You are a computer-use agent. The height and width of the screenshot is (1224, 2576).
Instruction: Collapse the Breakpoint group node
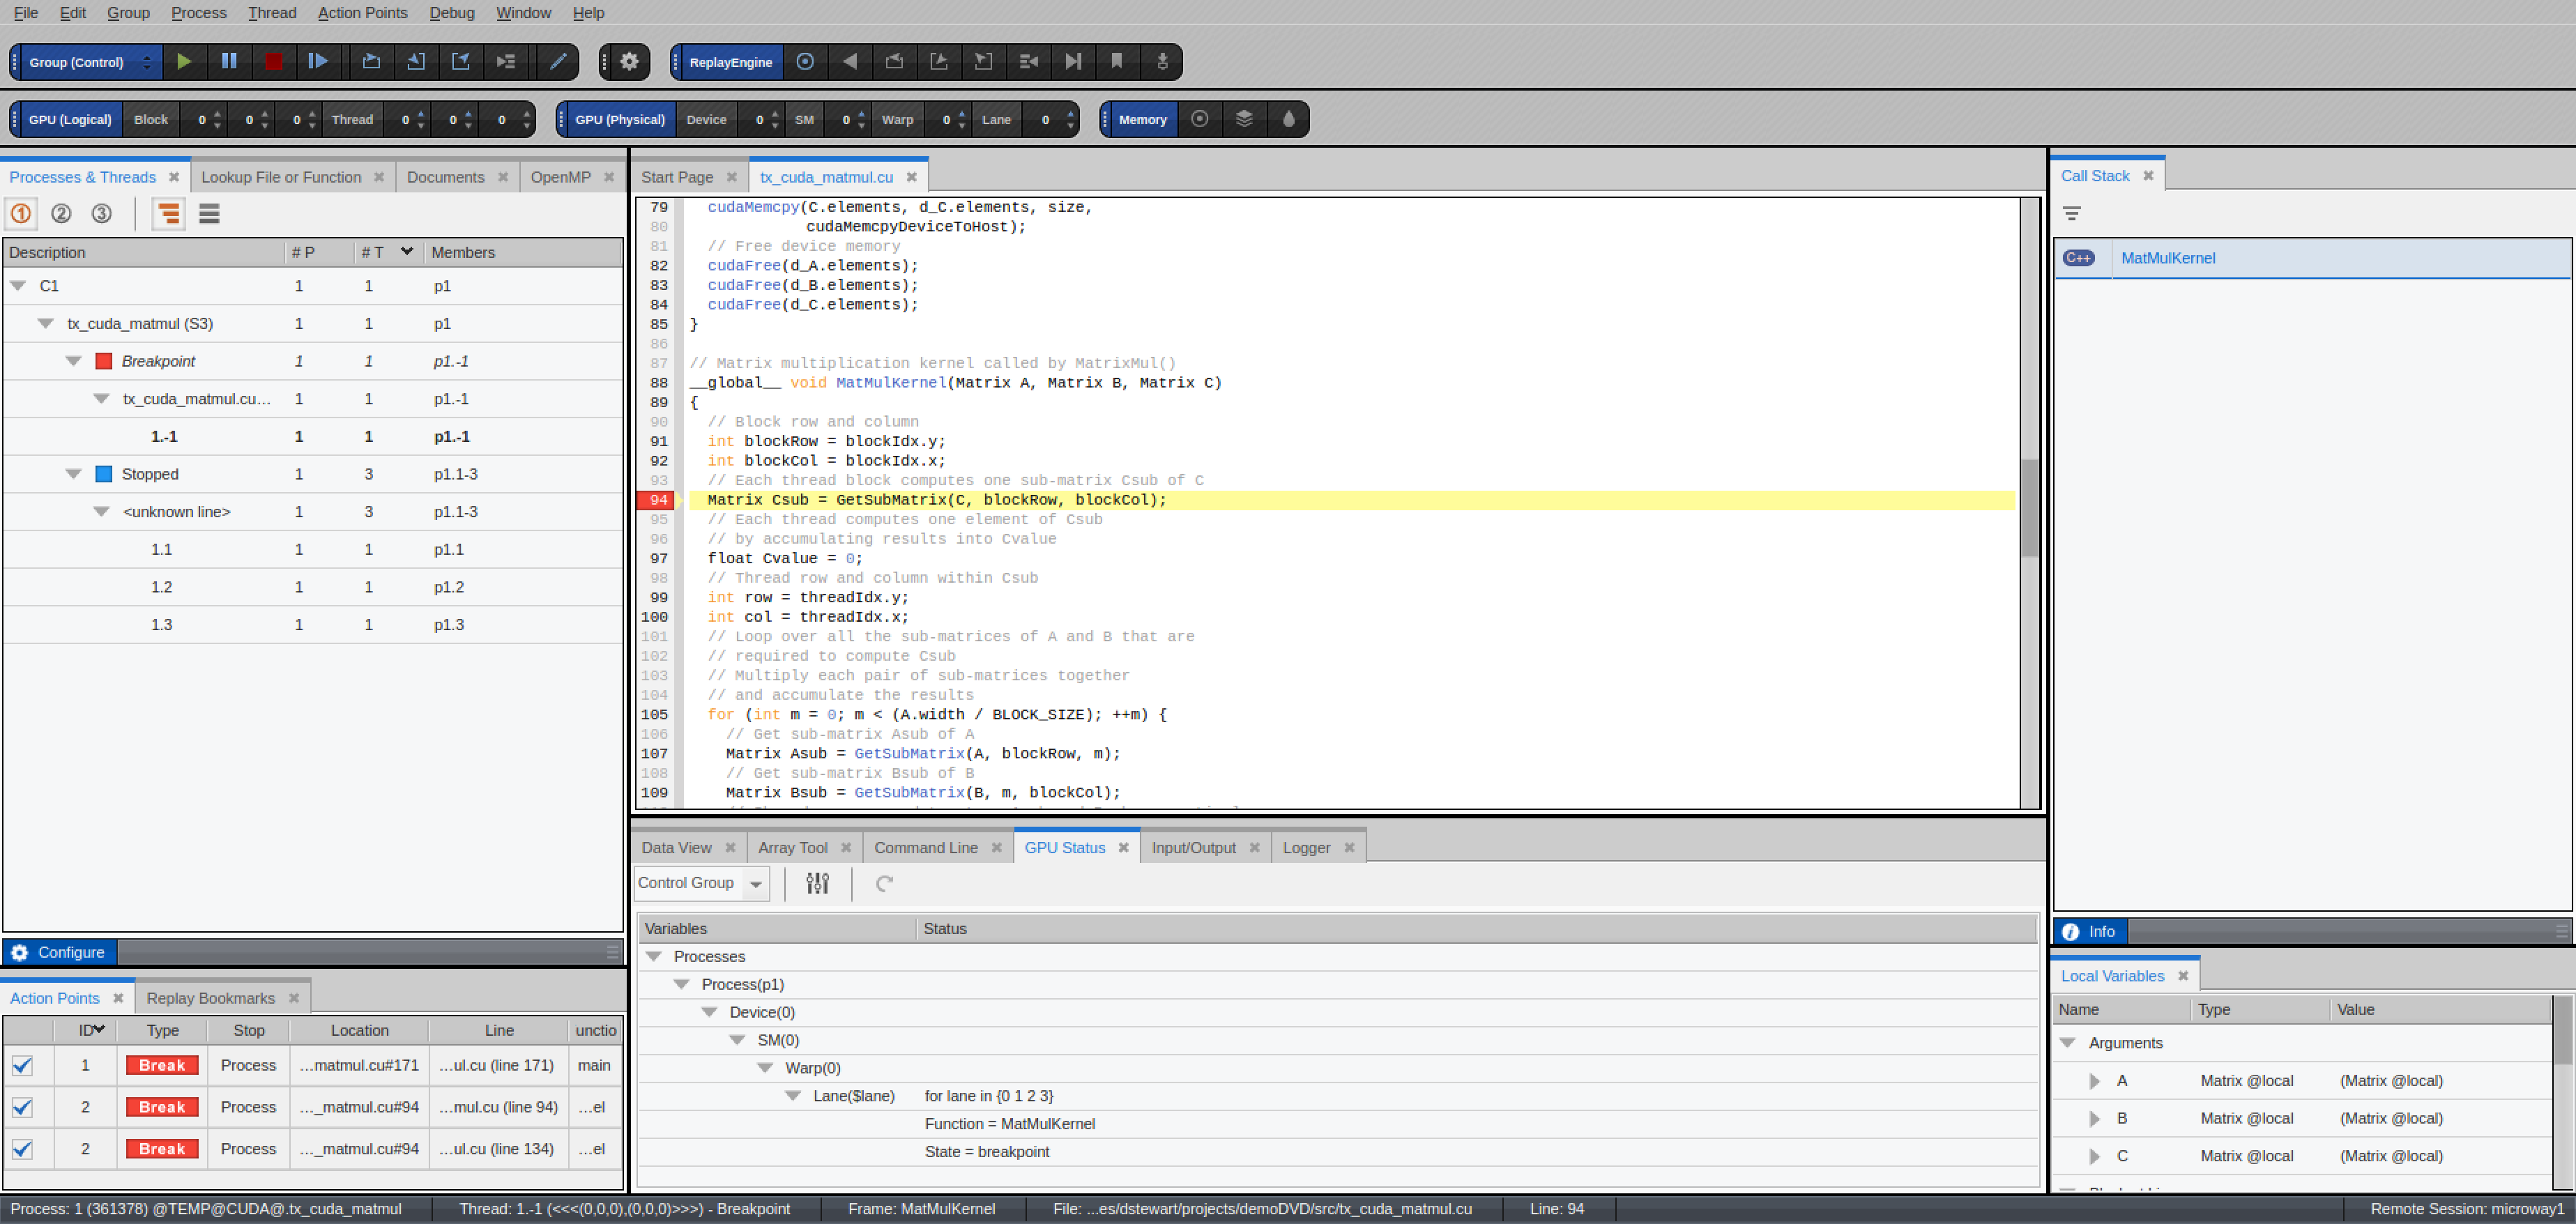pyautogui.click(x=74, y=361)
